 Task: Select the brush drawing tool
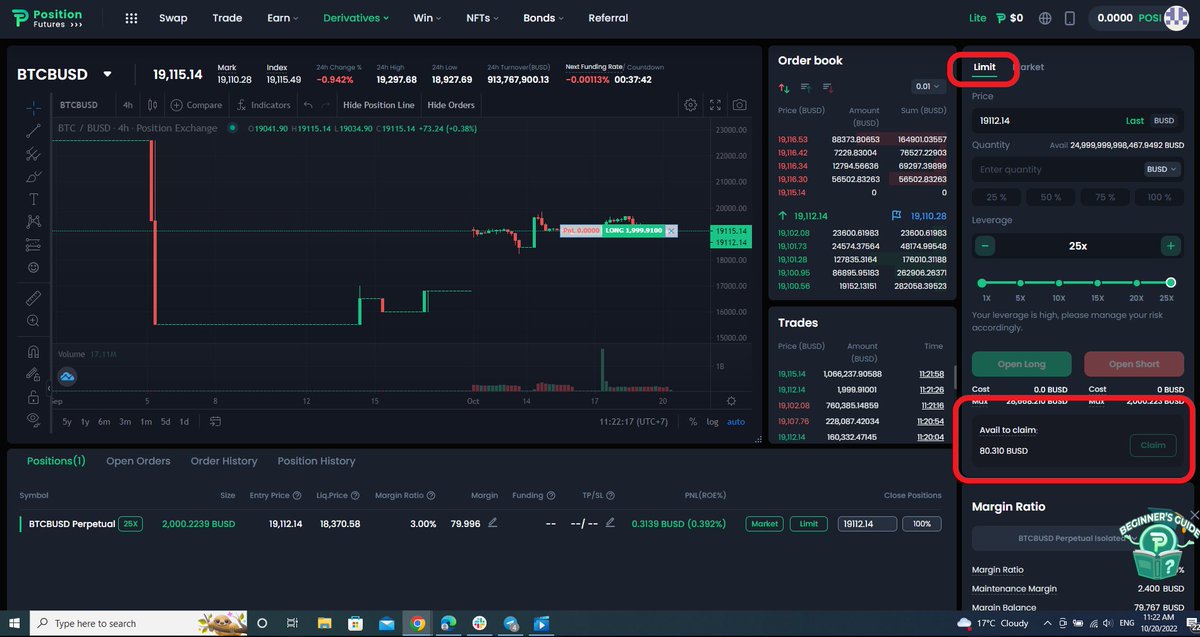coord(34,176)
